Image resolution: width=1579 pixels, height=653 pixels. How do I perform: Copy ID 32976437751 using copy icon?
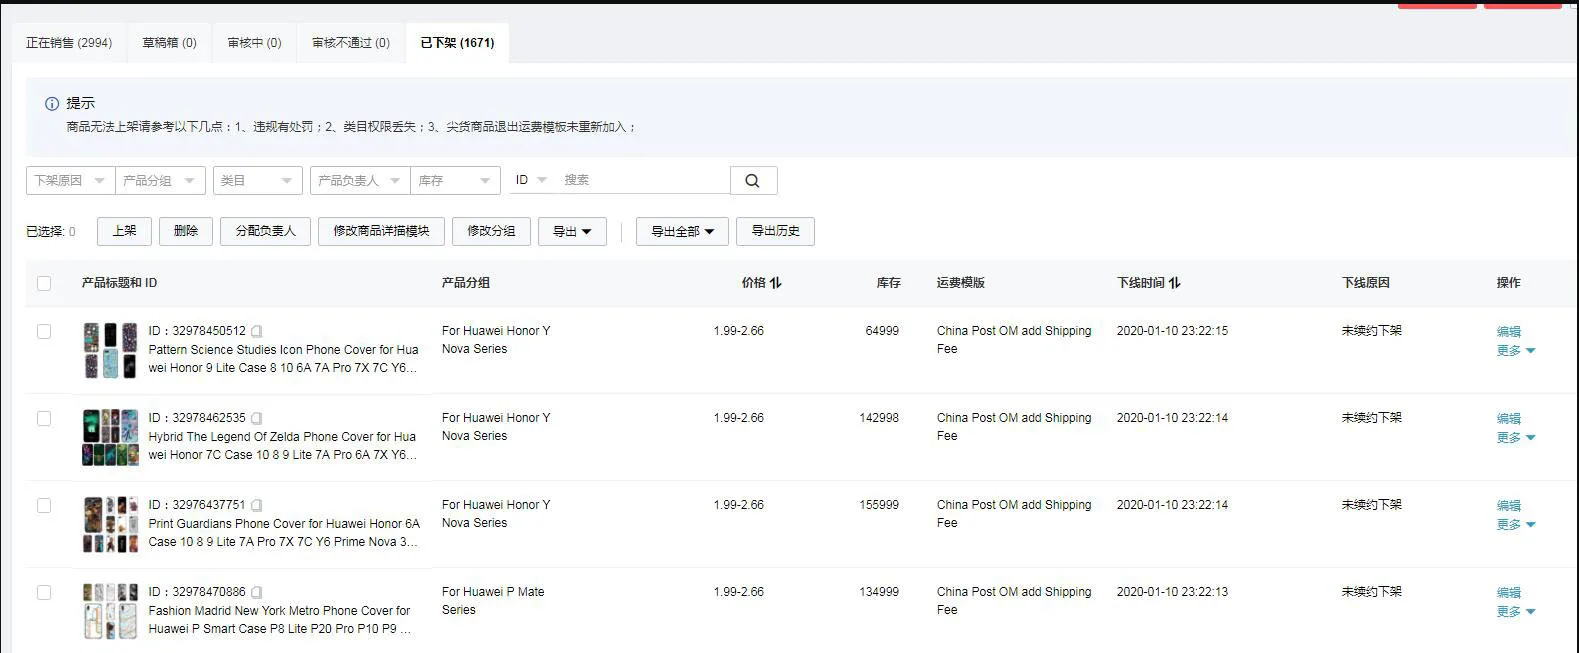click(x=257, y=505)
